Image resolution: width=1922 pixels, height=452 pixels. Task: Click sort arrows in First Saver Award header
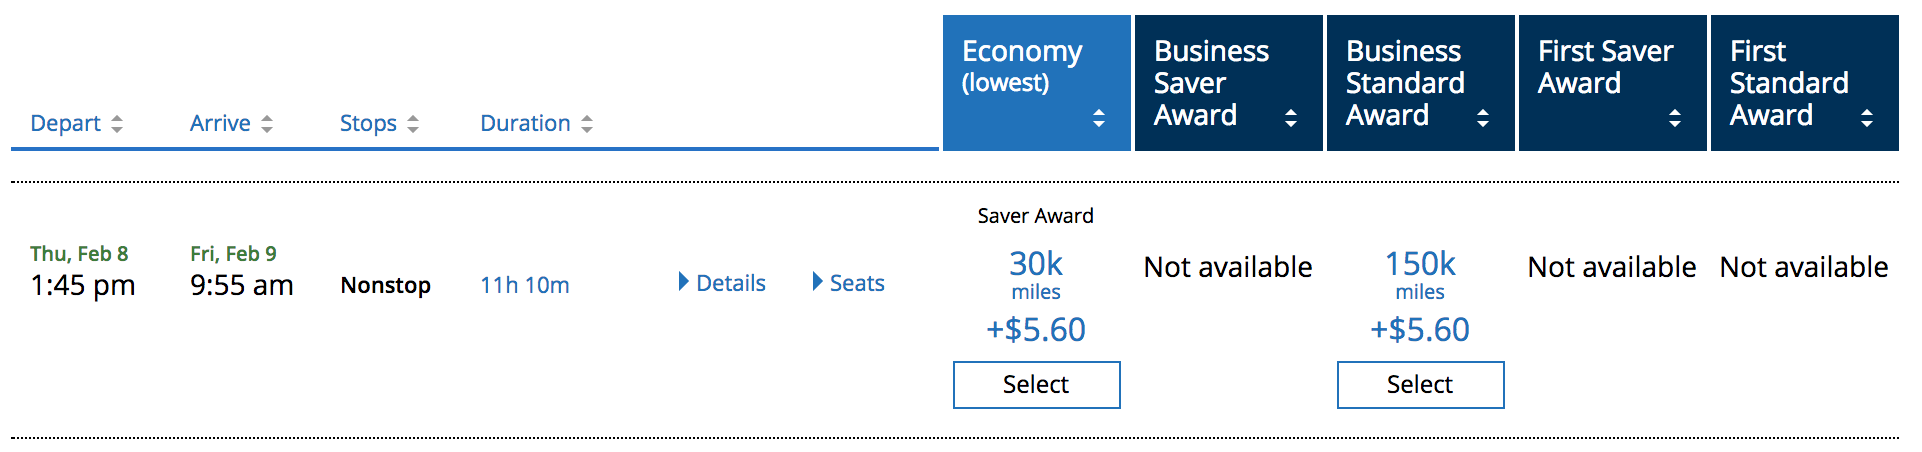1675,118
